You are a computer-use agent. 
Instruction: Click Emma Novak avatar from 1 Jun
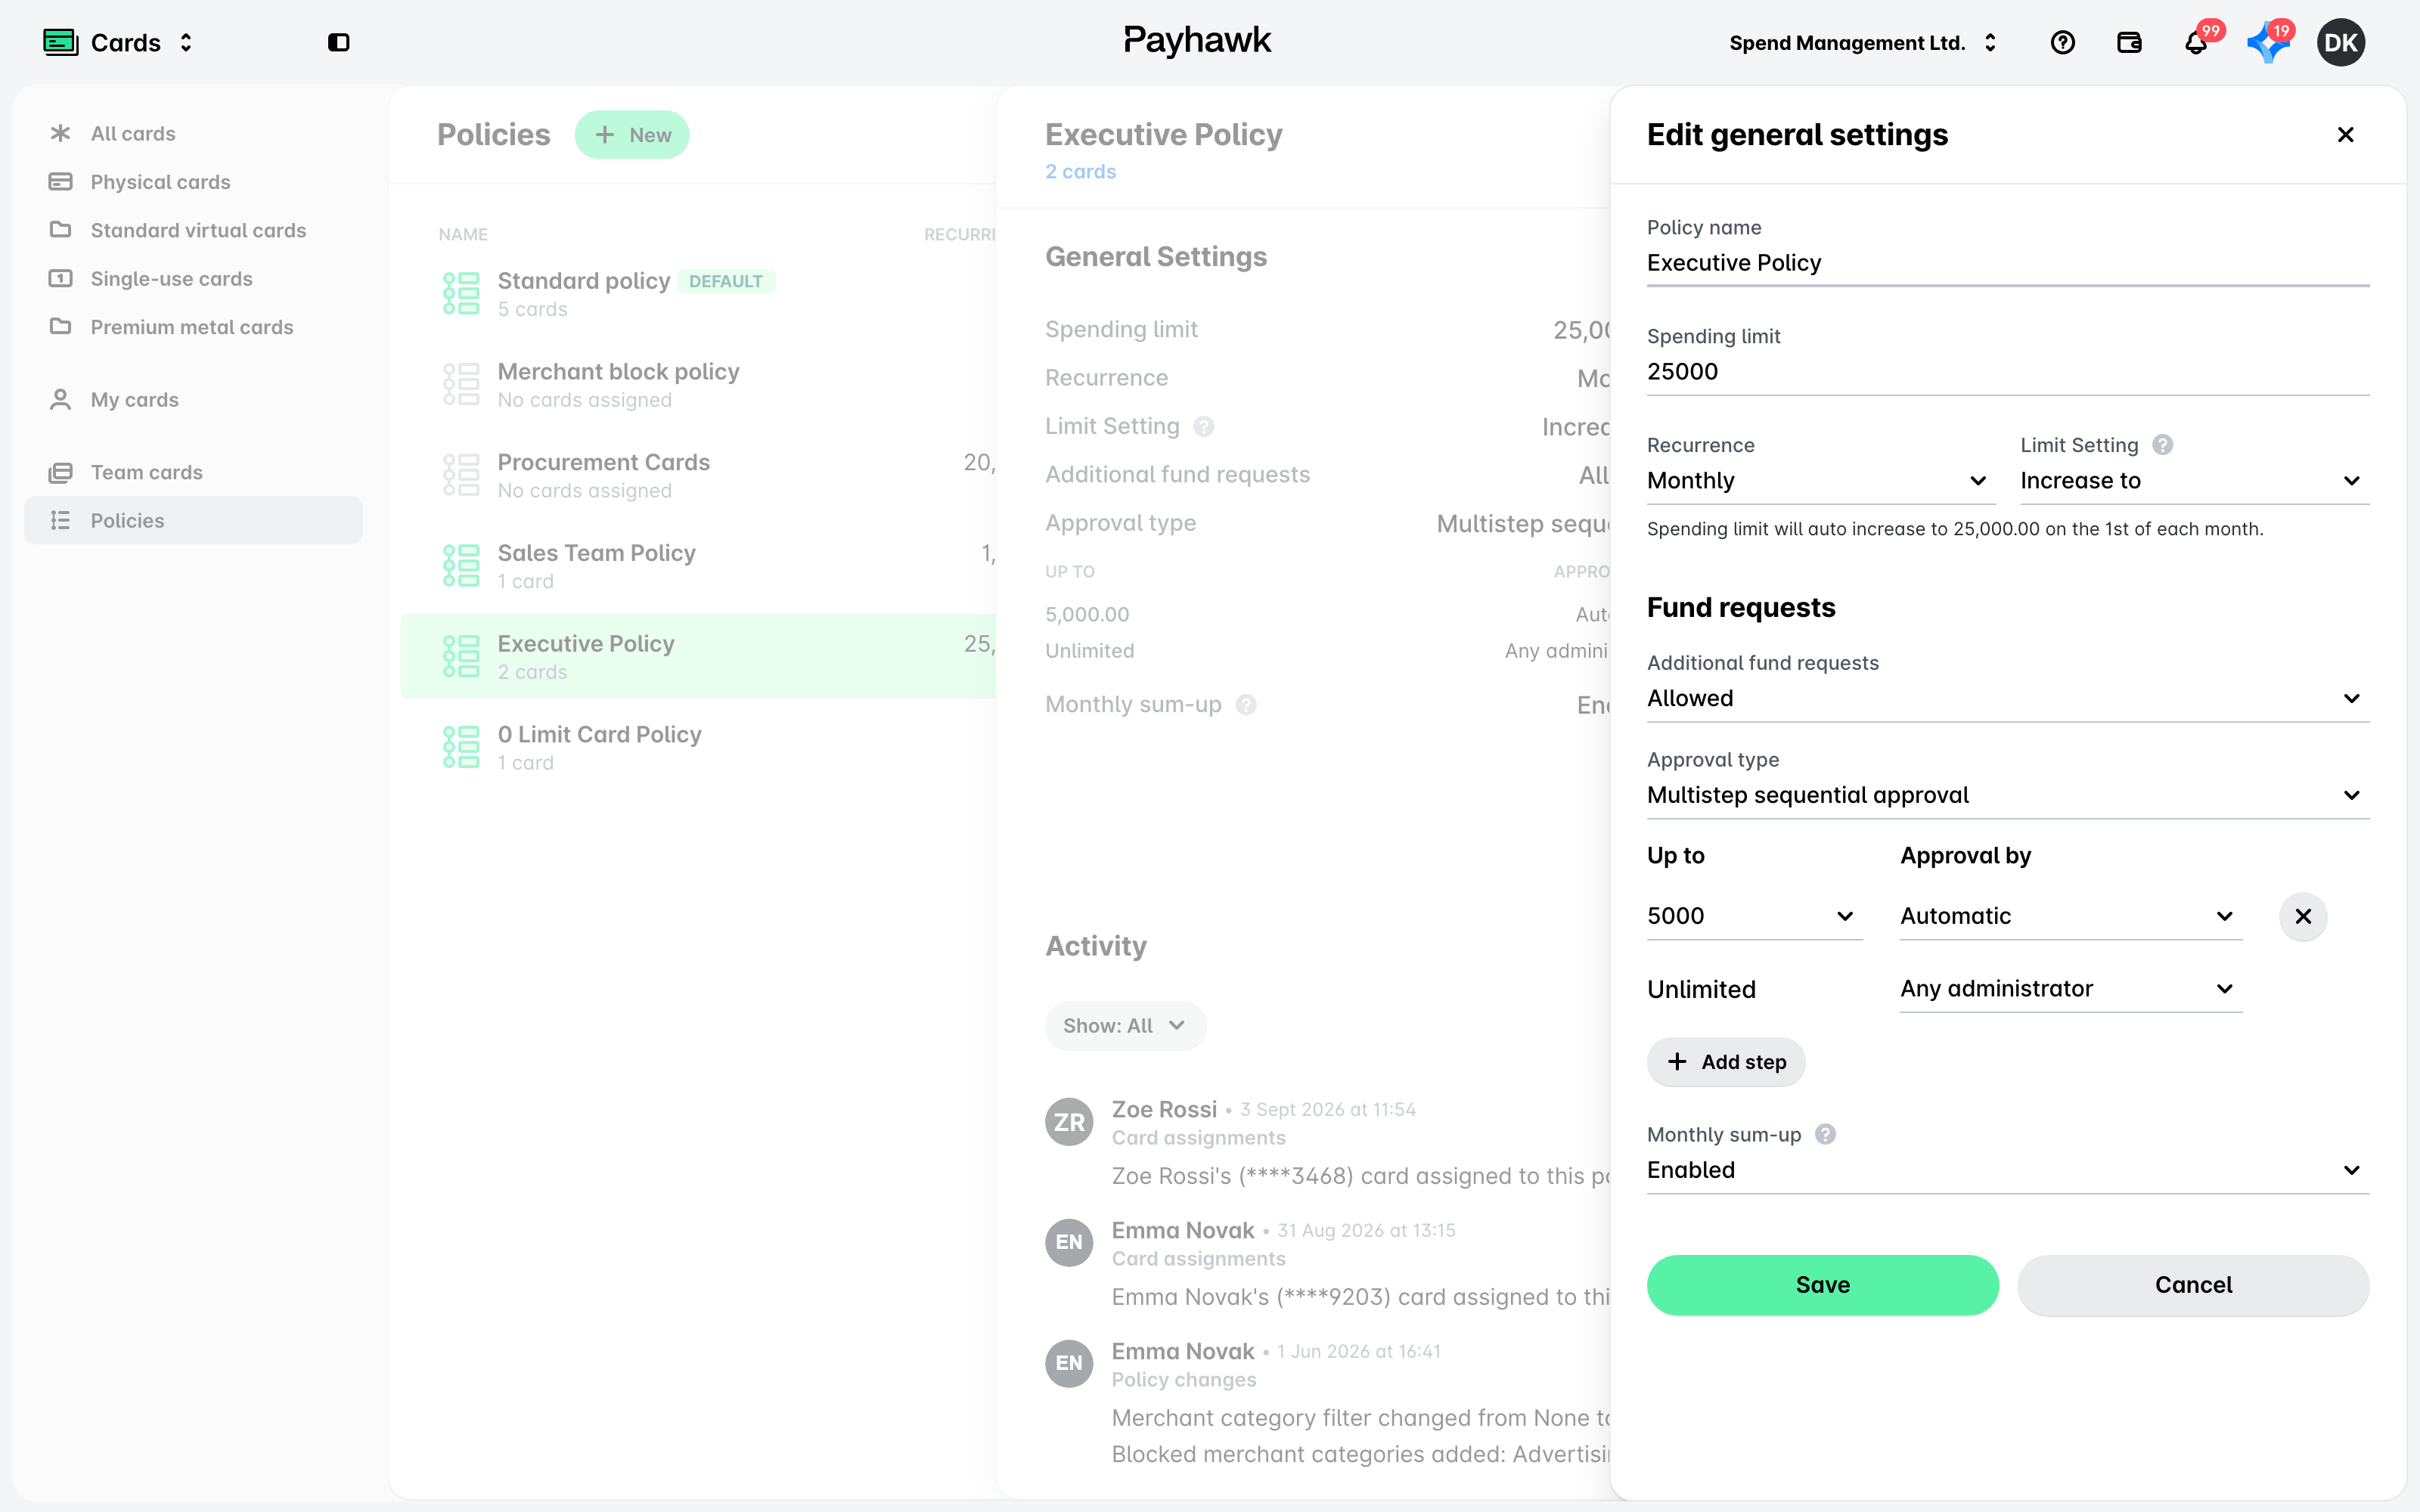tap(1069, 1364)
